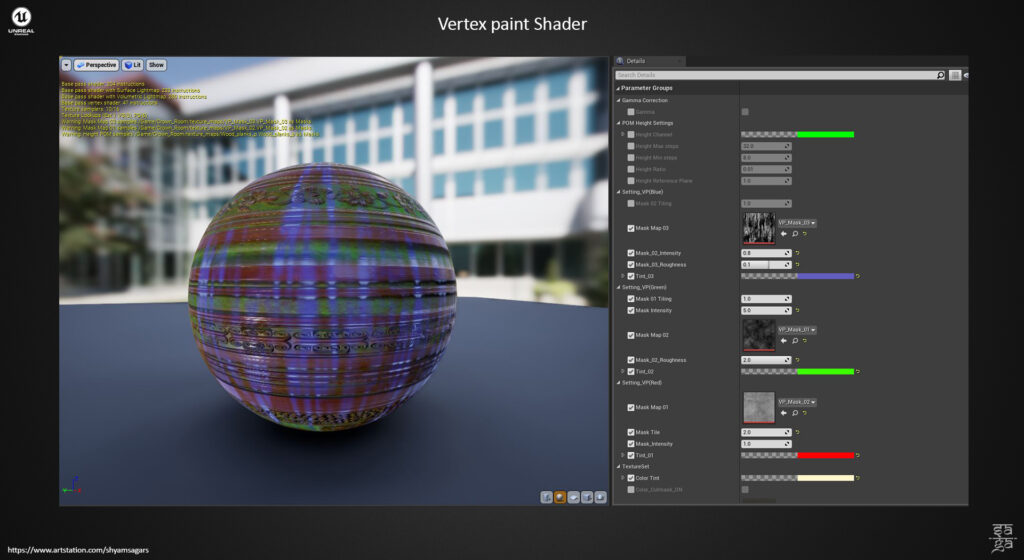Open the VP_Mask_01 texture dropdown

[797, 330]
